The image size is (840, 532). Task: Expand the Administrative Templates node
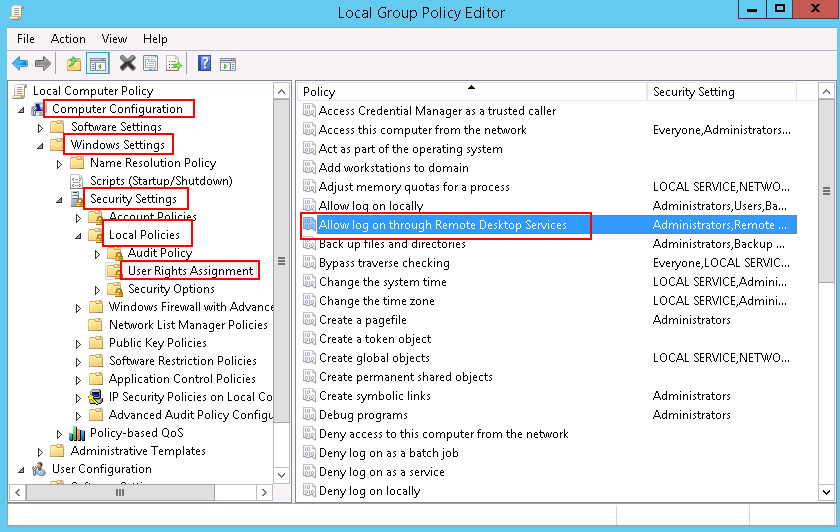(x=40, y=452)
